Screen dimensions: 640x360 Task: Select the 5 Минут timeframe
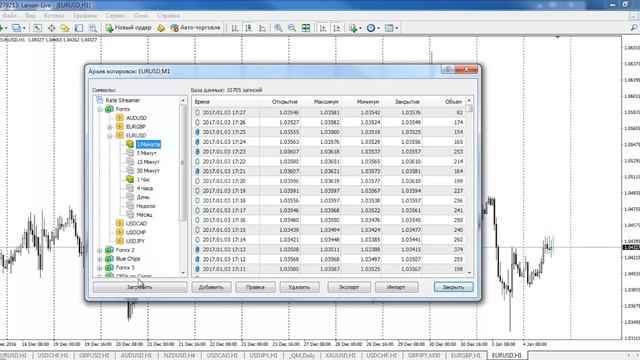pyautogui.click(x=146, y=153)
